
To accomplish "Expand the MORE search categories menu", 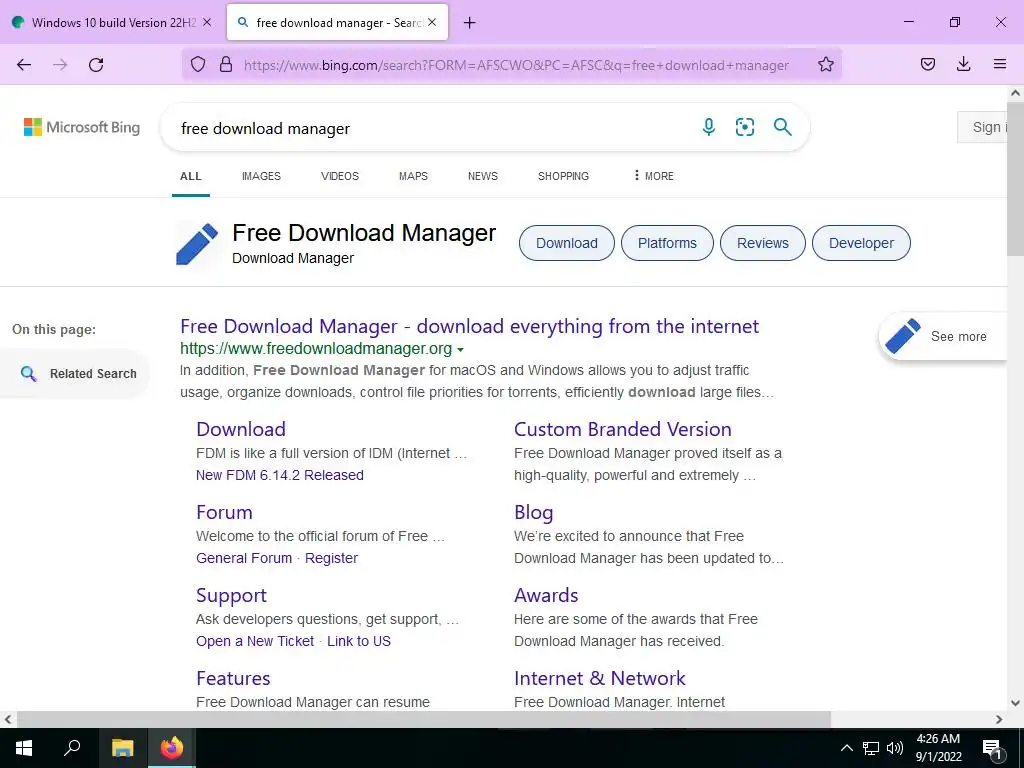I will pos(654,176).
